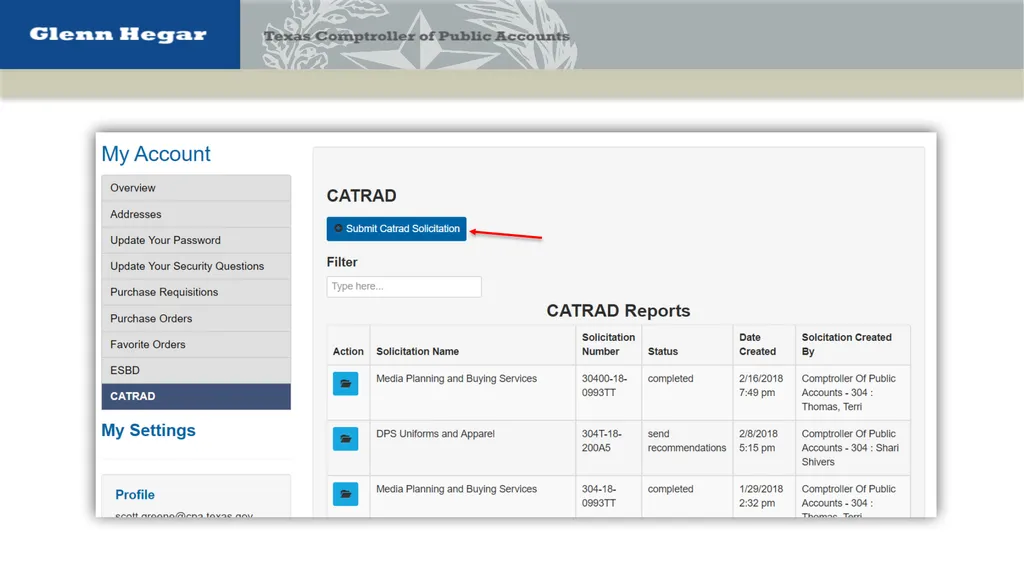Open folder icon for DPS Uniforms and Apparel
This screenshot has height=575, width=1024.
pos(345,438)
